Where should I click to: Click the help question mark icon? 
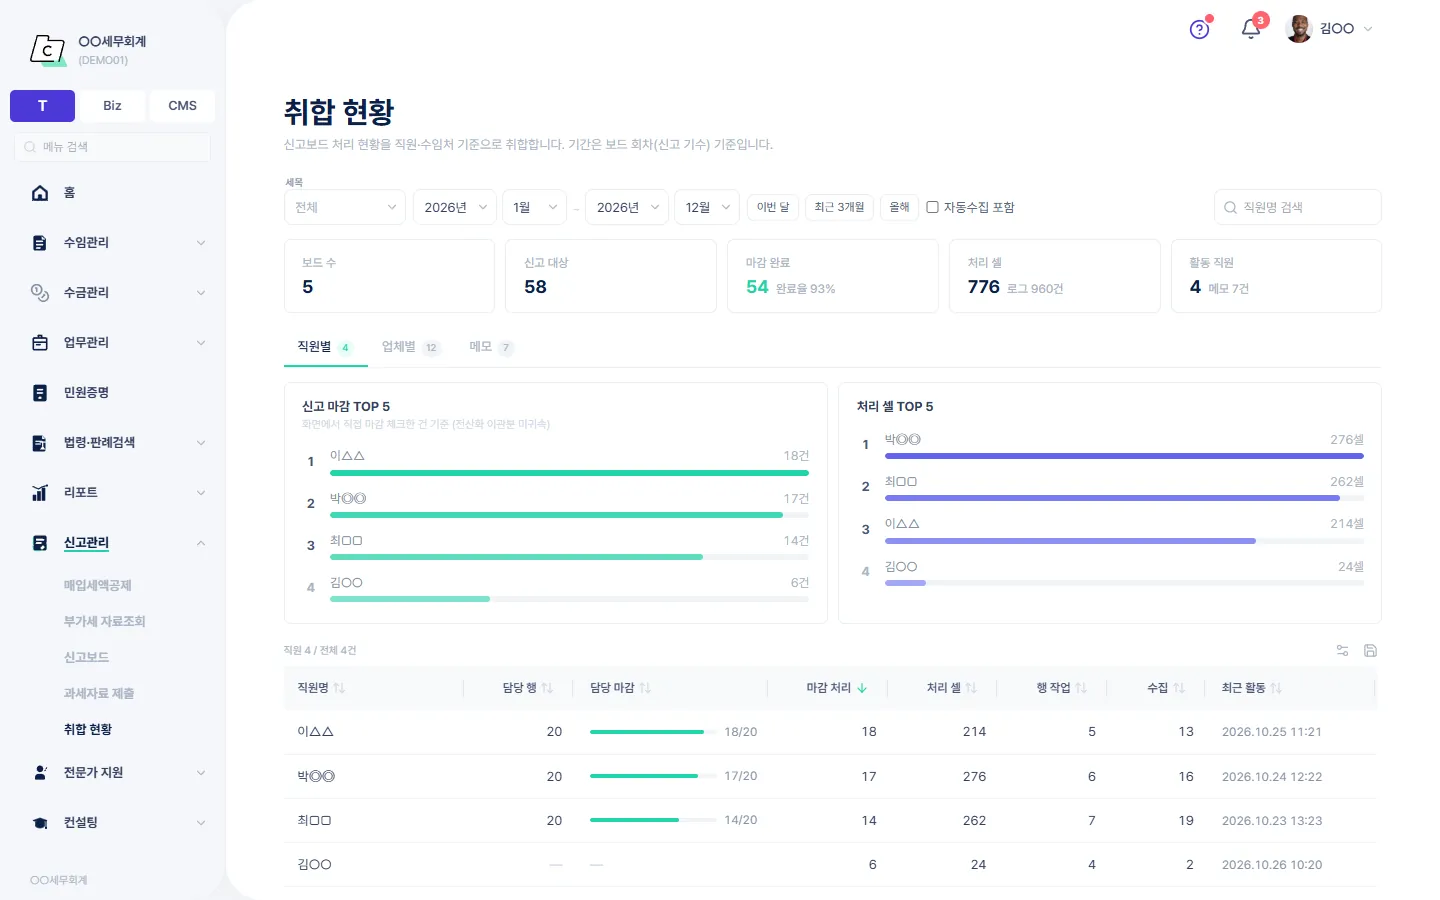tap(1199, 29)
